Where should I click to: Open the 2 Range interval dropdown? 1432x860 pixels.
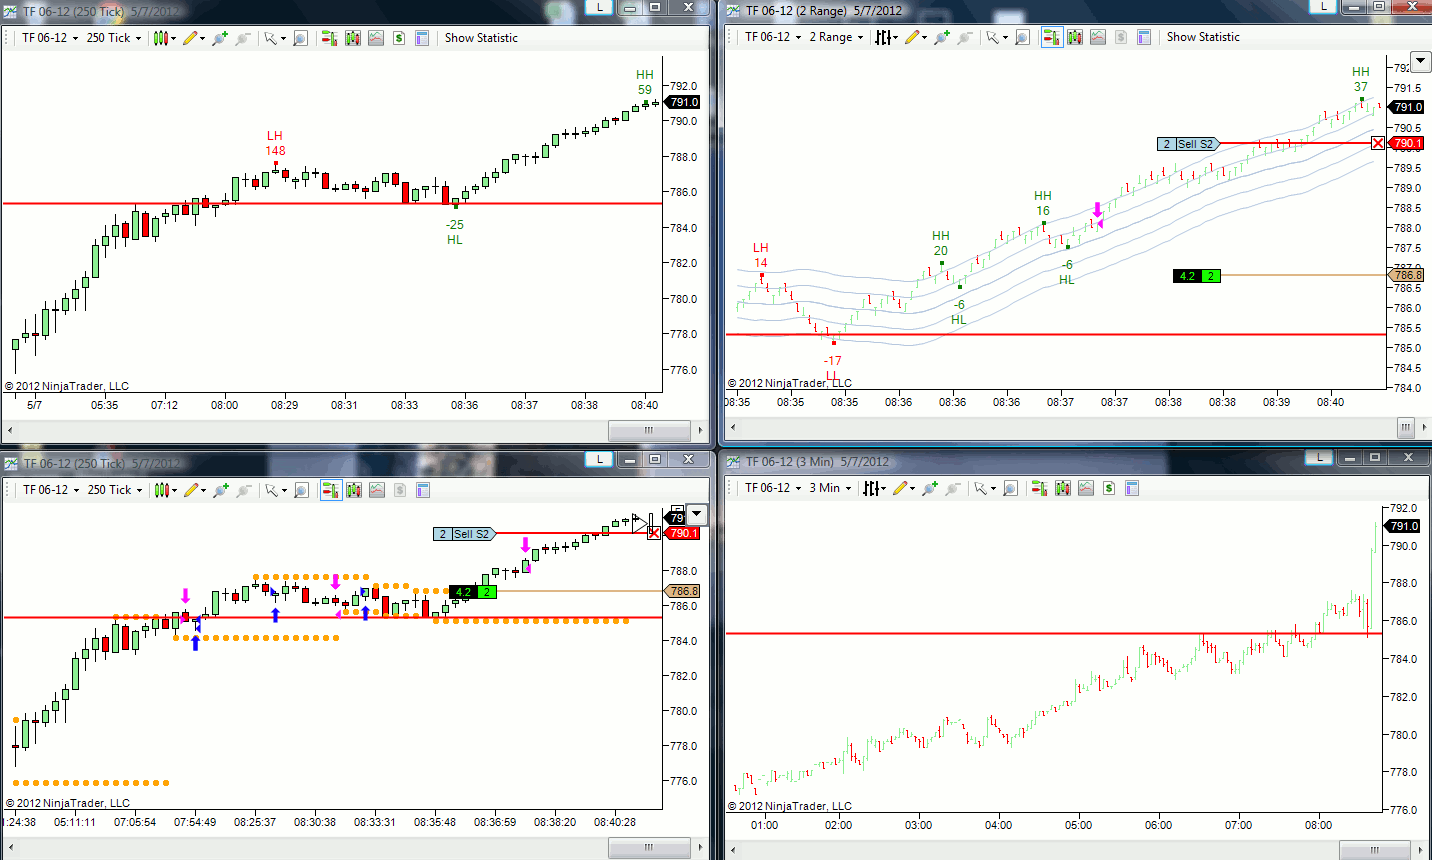[836, 37]
